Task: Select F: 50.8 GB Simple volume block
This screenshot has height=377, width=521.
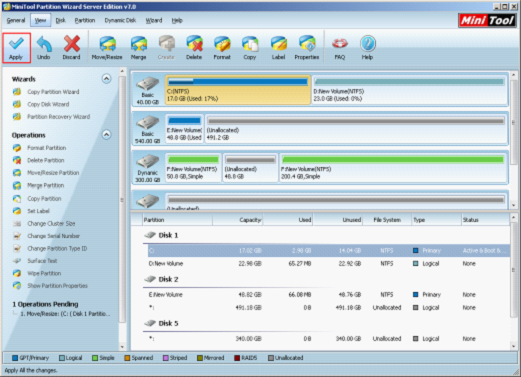Action: tap(193, 168)
